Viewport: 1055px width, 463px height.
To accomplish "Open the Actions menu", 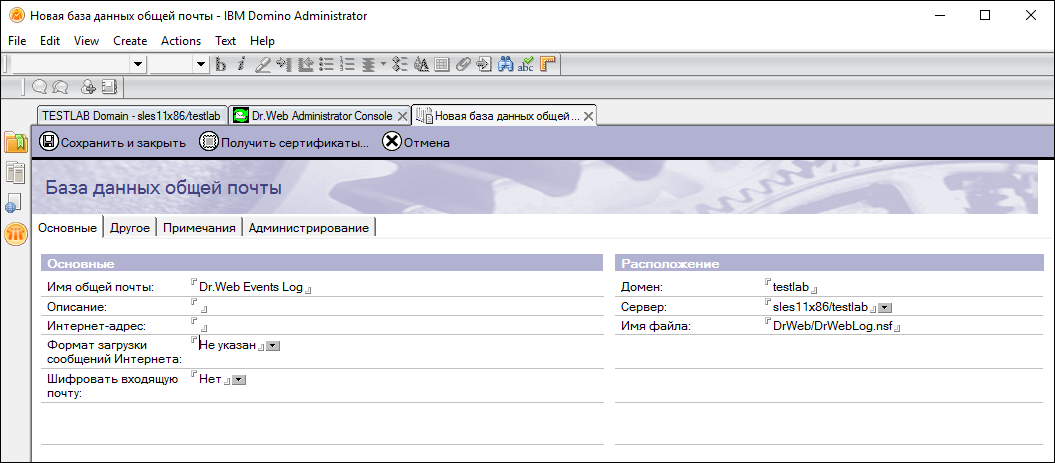I will pyautogui.click(x=181, y=41).
